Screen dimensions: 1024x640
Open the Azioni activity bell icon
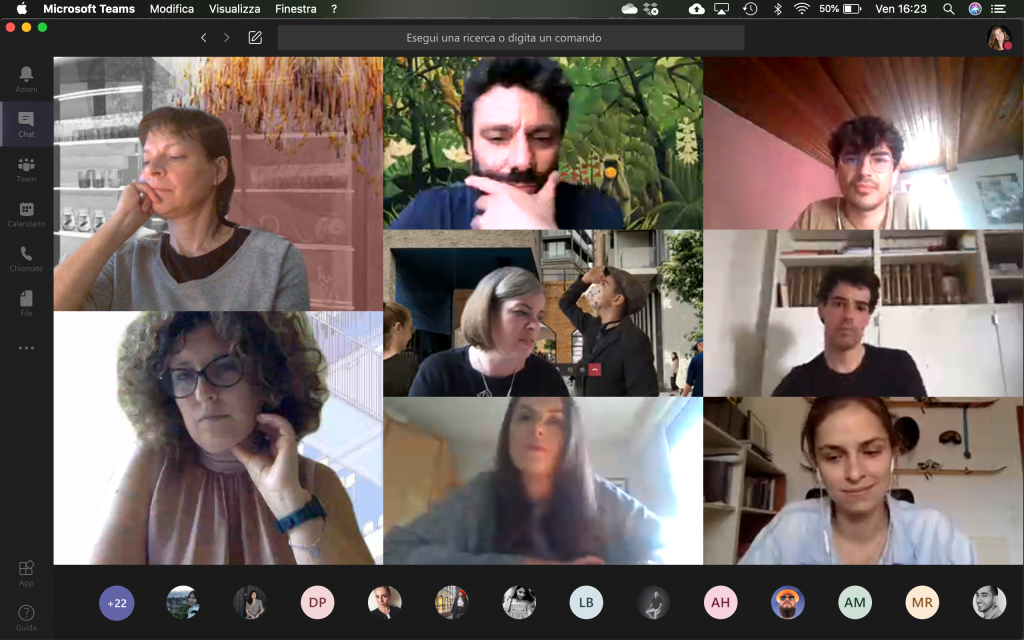(x=26, y=75)
